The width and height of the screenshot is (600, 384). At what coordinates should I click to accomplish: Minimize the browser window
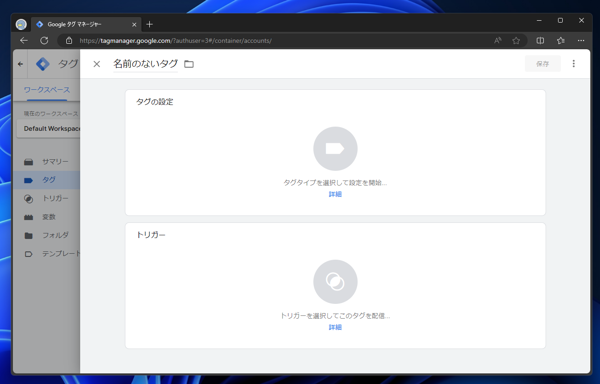(539, 21)
